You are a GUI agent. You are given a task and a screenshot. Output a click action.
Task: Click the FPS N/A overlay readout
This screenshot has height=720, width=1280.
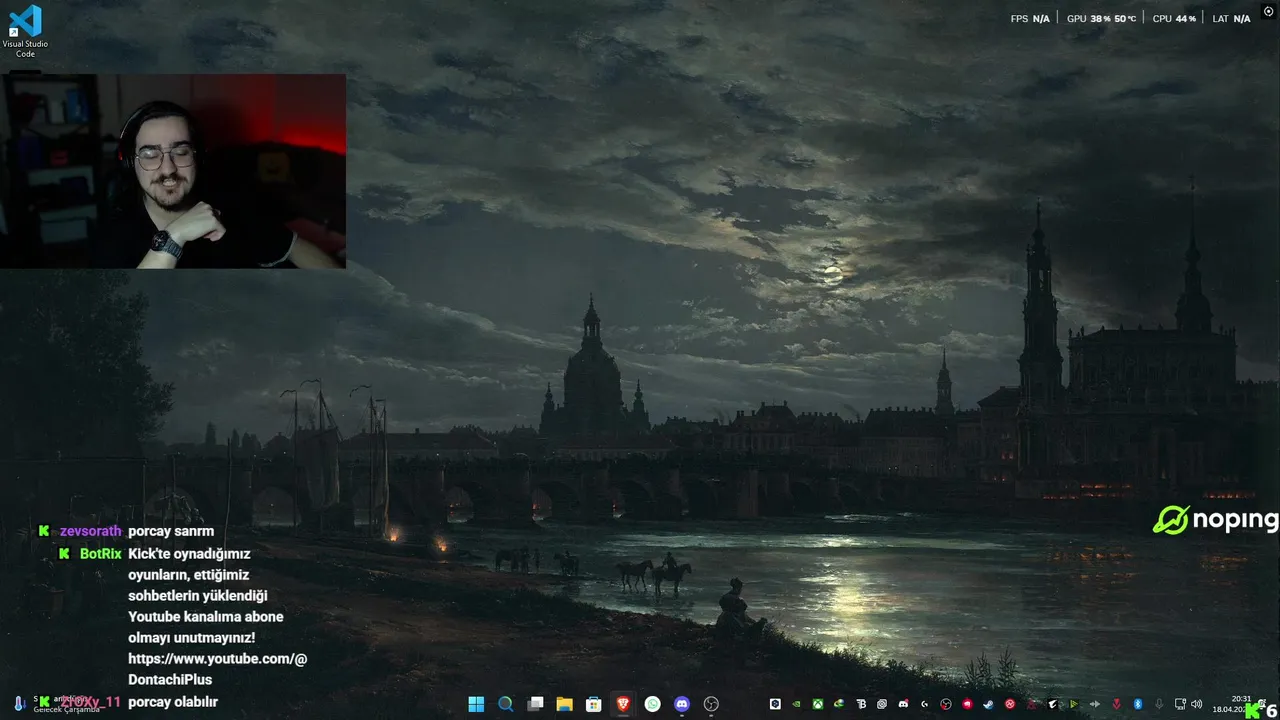tap(1030, 18)
